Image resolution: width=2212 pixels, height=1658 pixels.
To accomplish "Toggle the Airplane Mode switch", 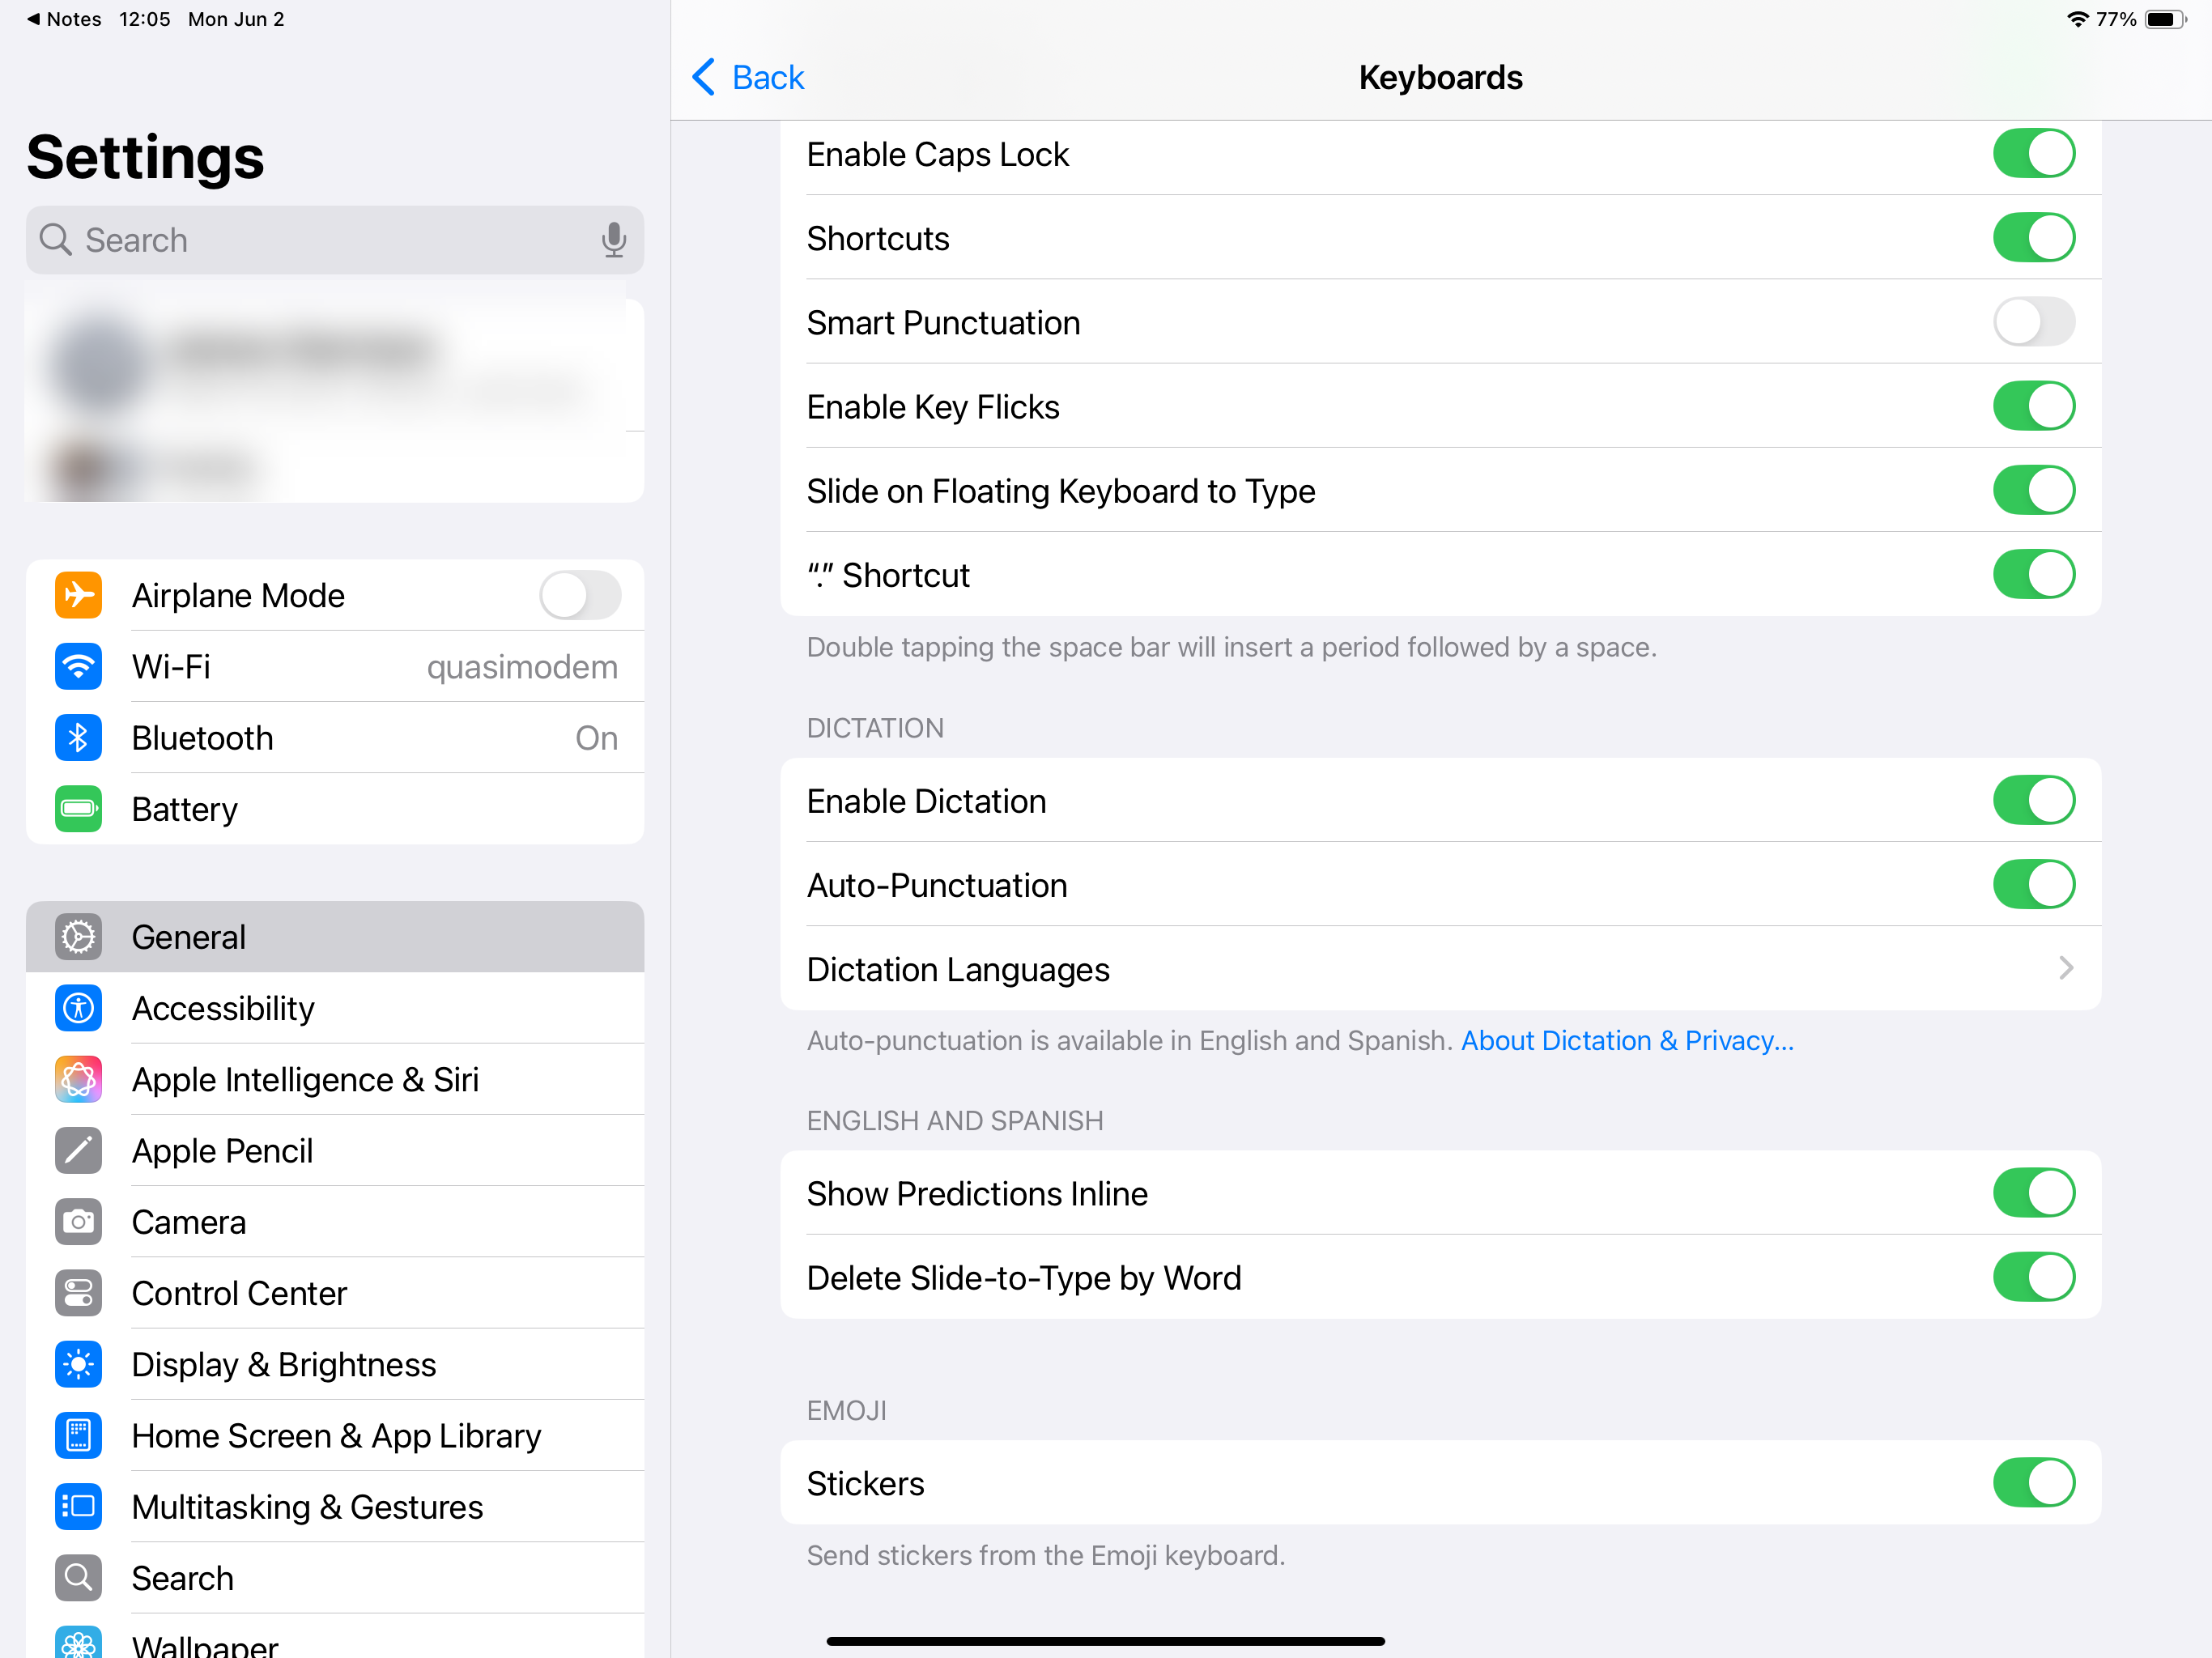I will 580,595.
